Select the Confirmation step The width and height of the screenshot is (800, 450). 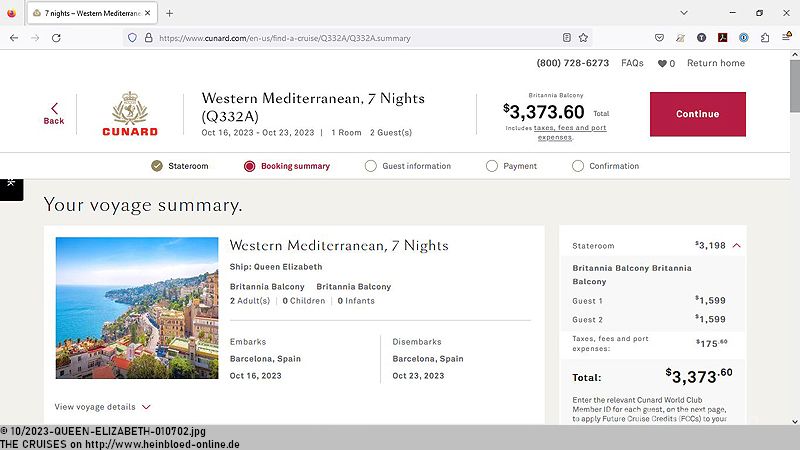[606, 166]
